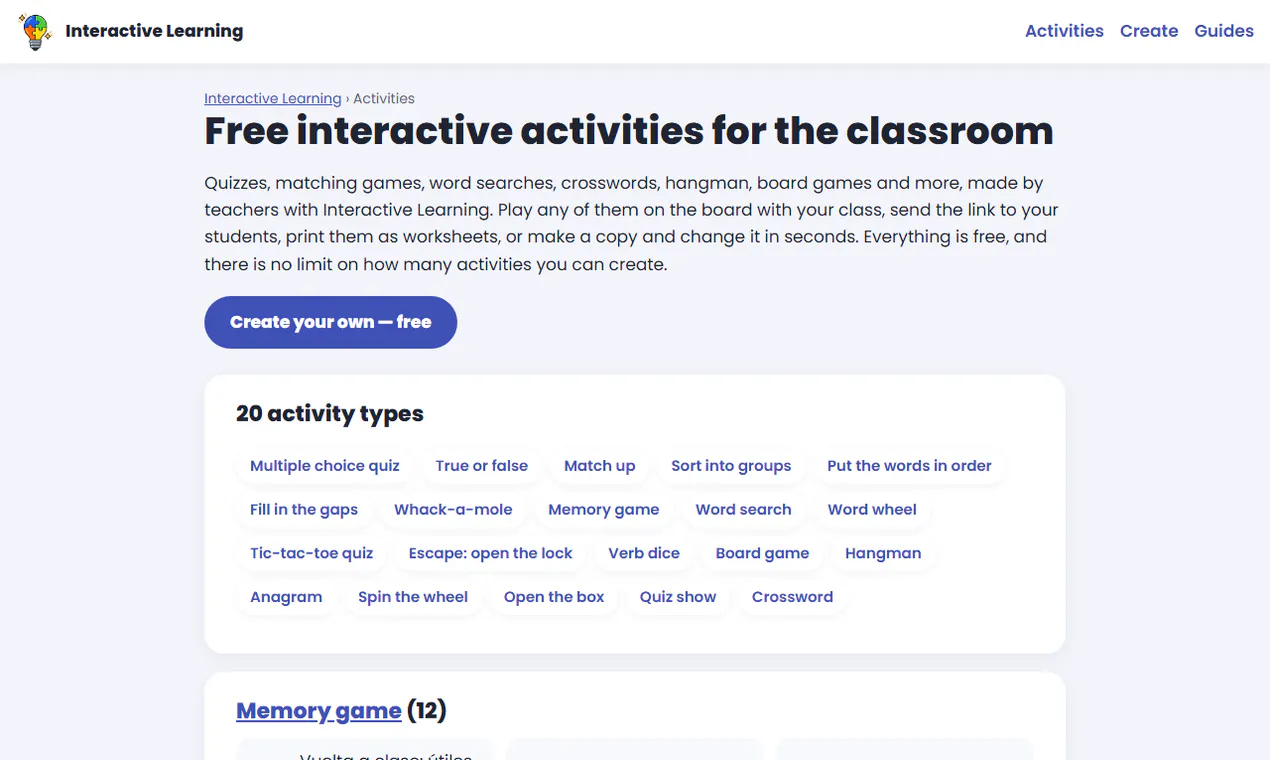This screenshot has height=760, width=1270.
Task: Click the 'Free interactive activities for the classroom' heading
Action: coord(629,131)
